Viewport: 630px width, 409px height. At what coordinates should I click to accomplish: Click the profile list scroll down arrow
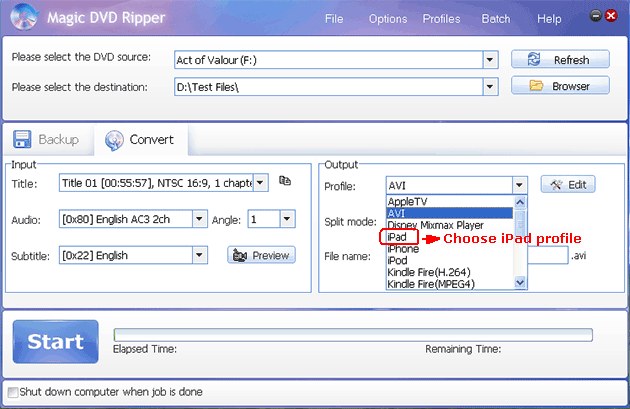pyautogui.click(x=520, y=283)
